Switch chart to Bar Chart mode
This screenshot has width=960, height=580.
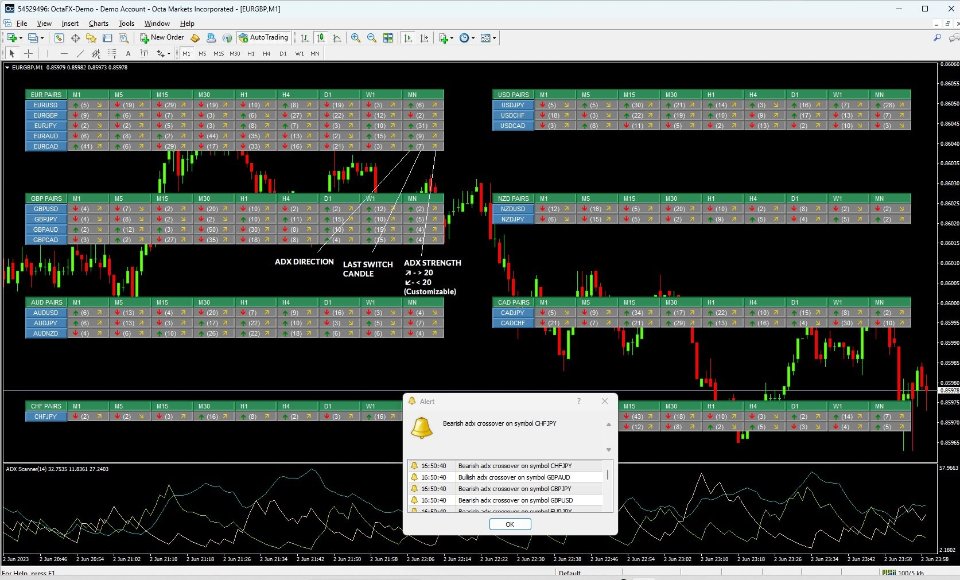tap(304, 38)
